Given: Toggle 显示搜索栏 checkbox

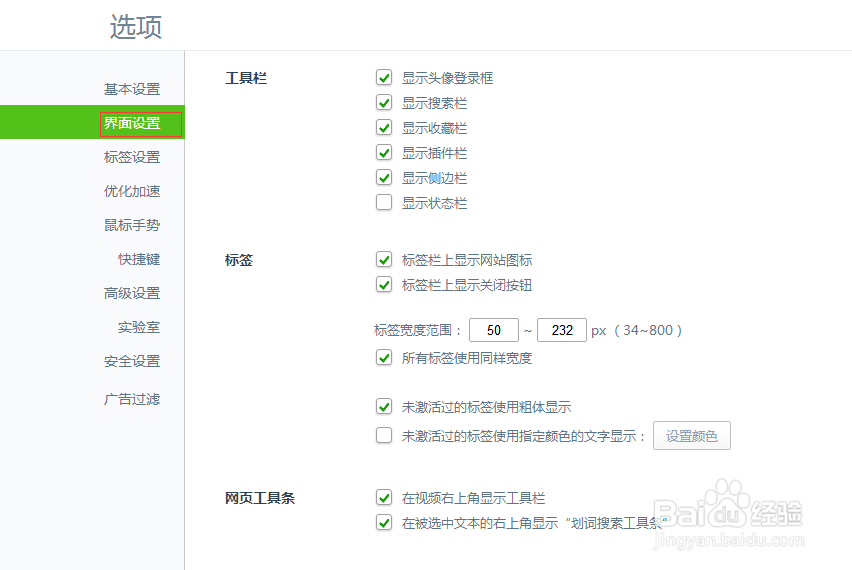Looking at the screenshot, I should [384, 102].
